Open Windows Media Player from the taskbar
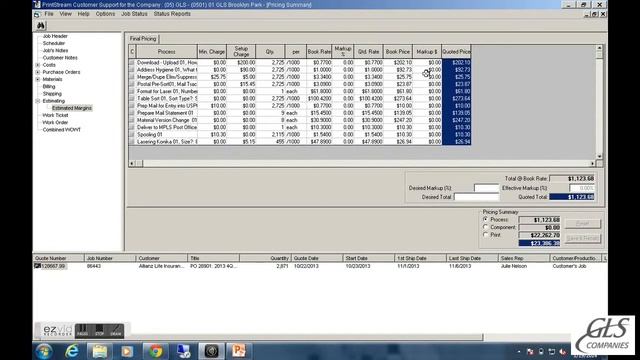 (127, 351)
